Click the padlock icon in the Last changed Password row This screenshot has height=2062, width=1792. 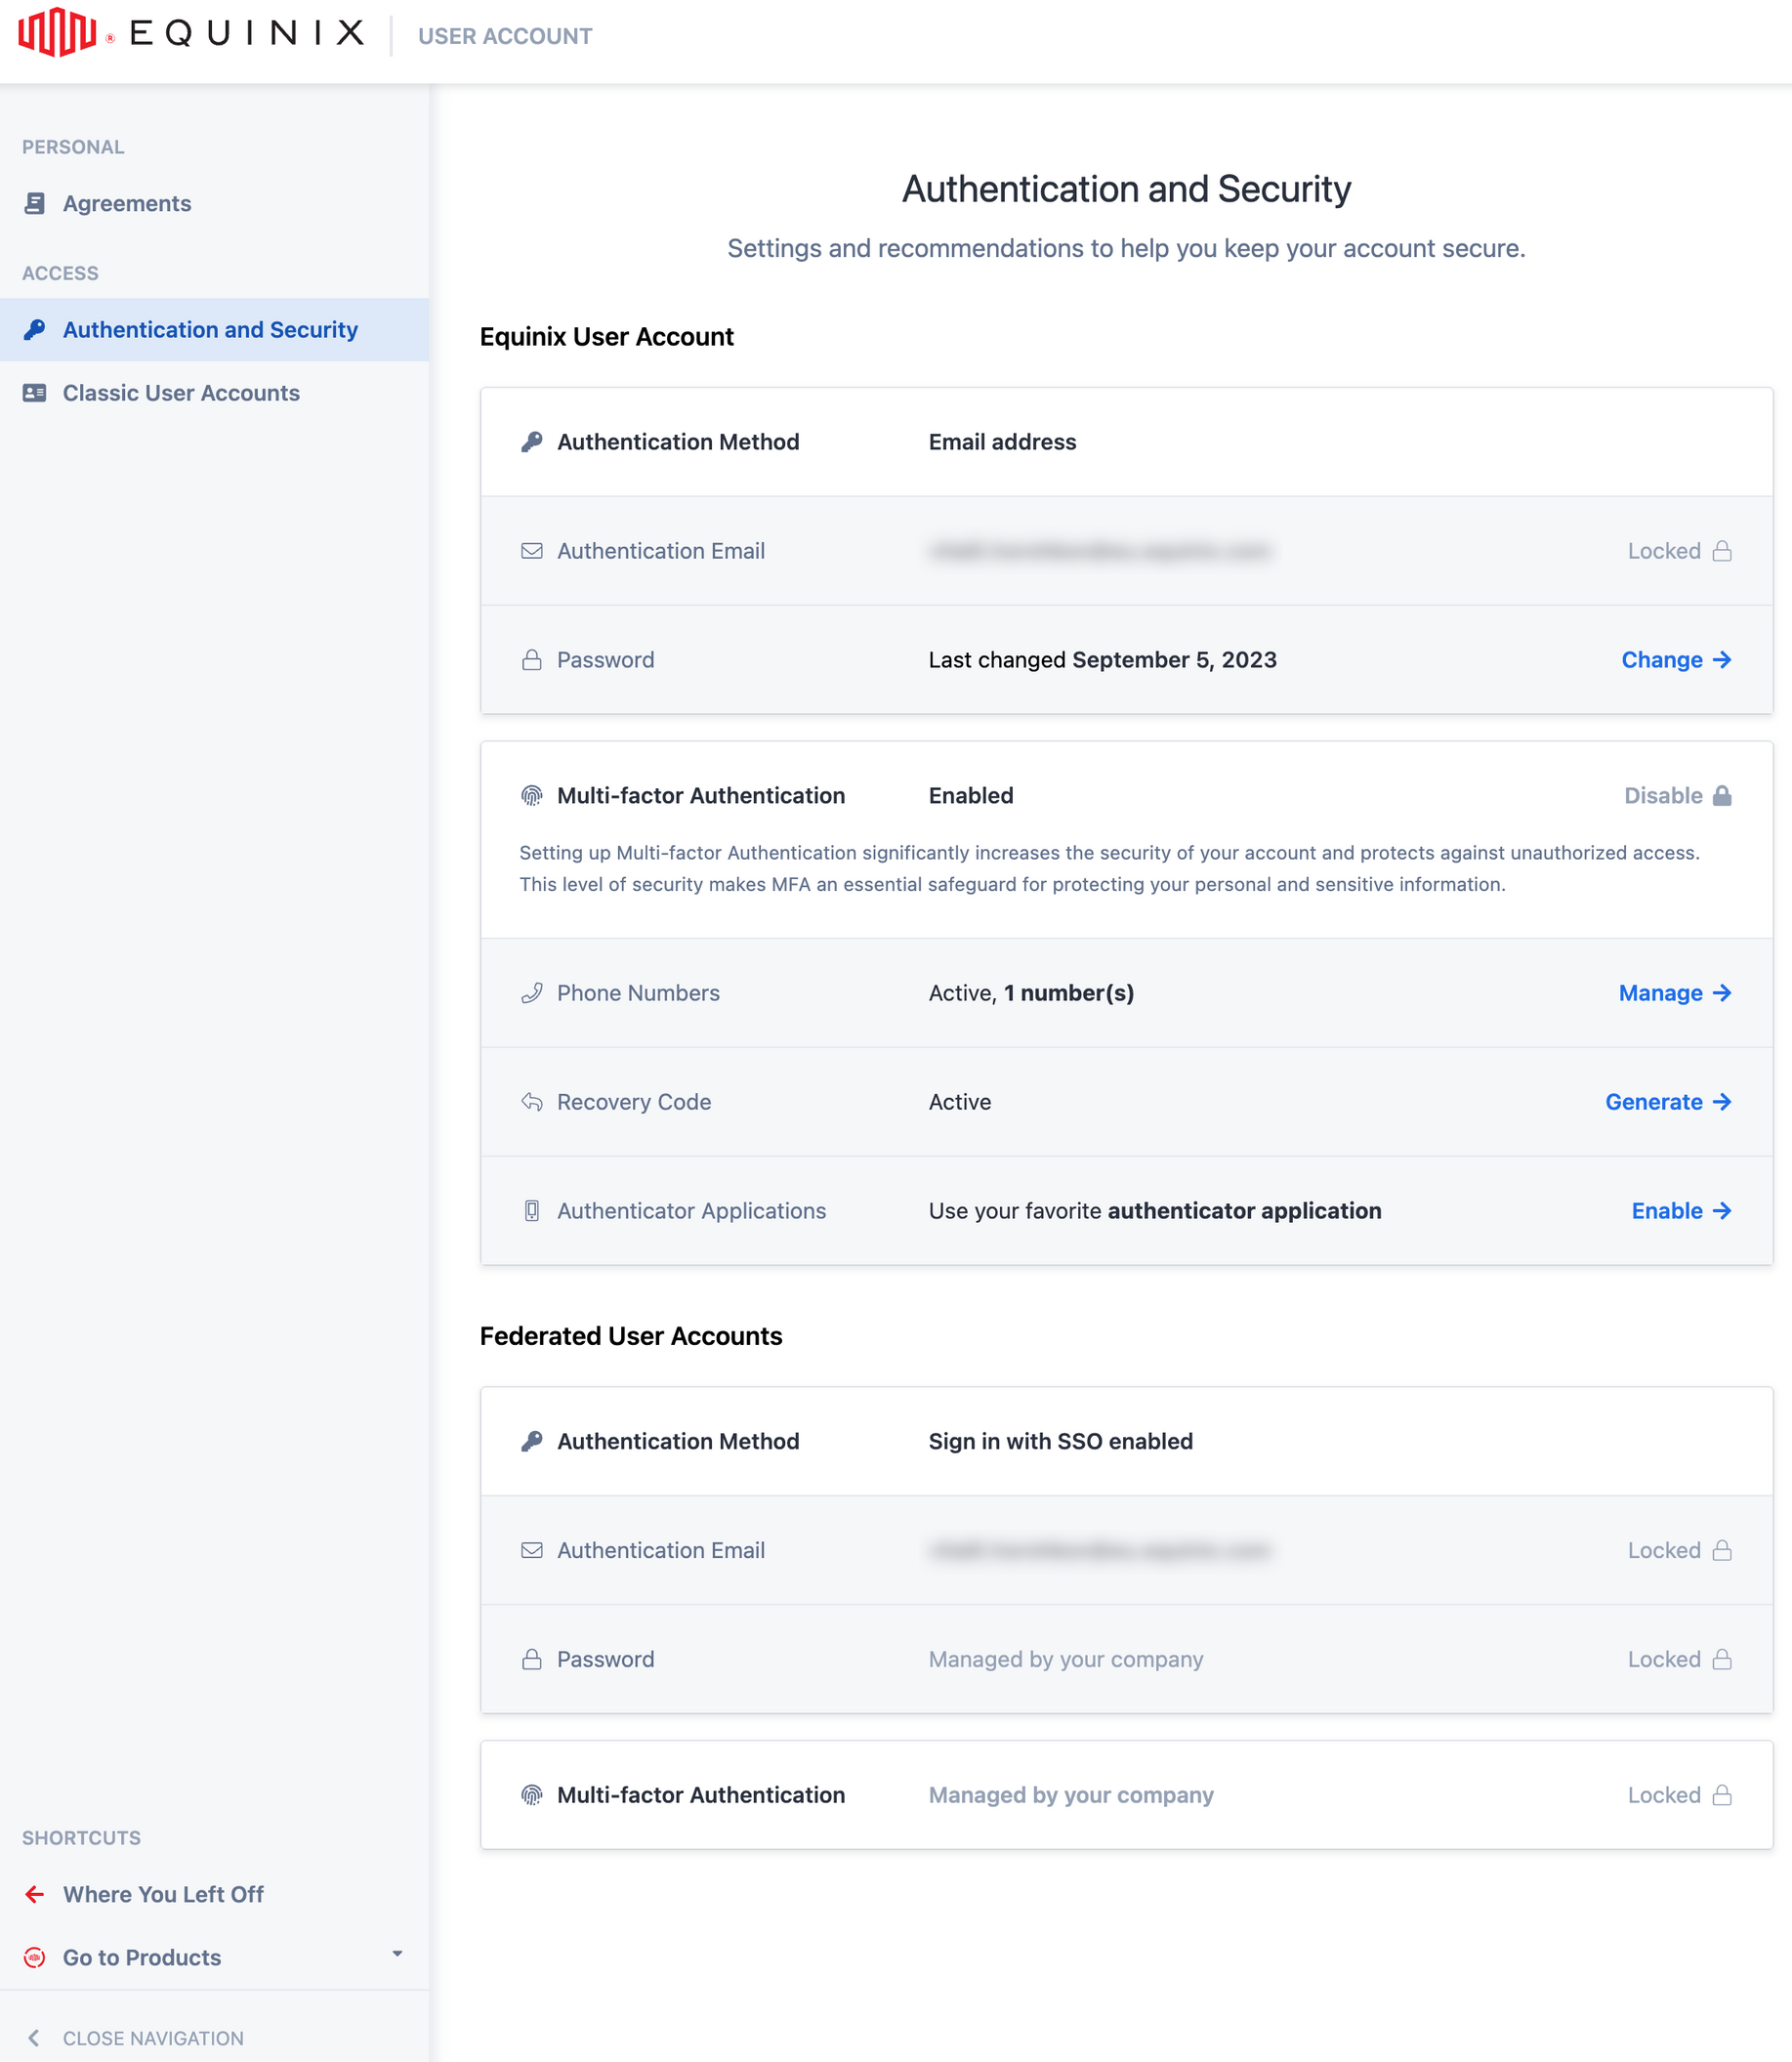point(532,660)
